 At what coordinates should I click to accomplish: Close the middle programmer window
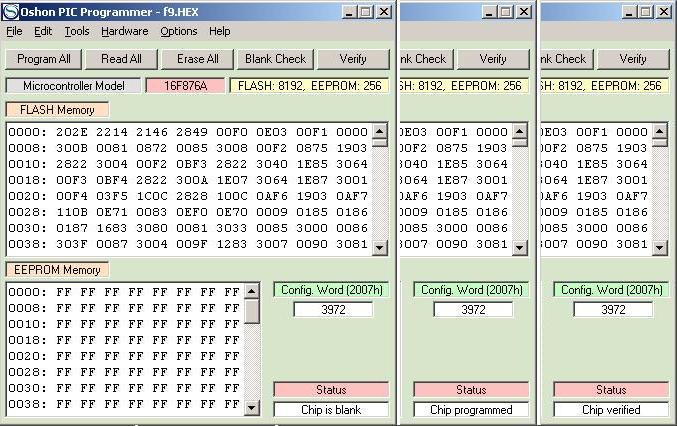[x=524, y=12]
